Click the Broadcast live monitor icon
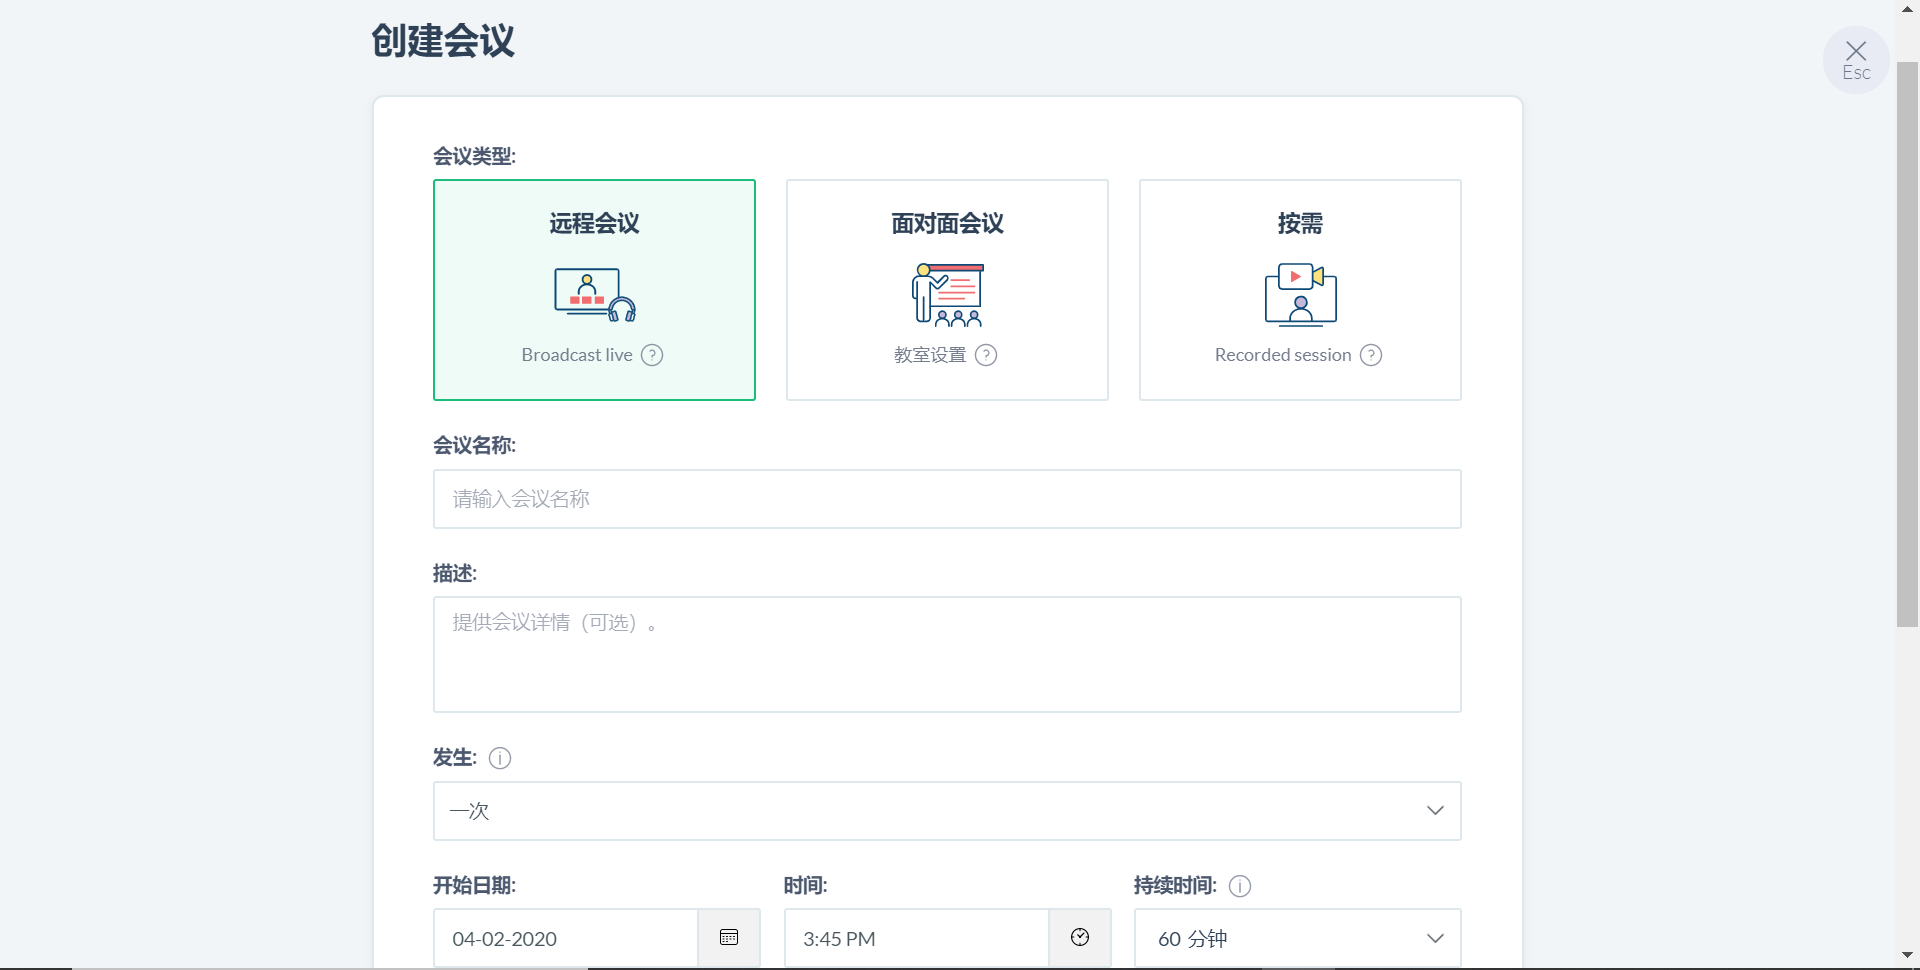1920x970 pixels. coord(593,293)
